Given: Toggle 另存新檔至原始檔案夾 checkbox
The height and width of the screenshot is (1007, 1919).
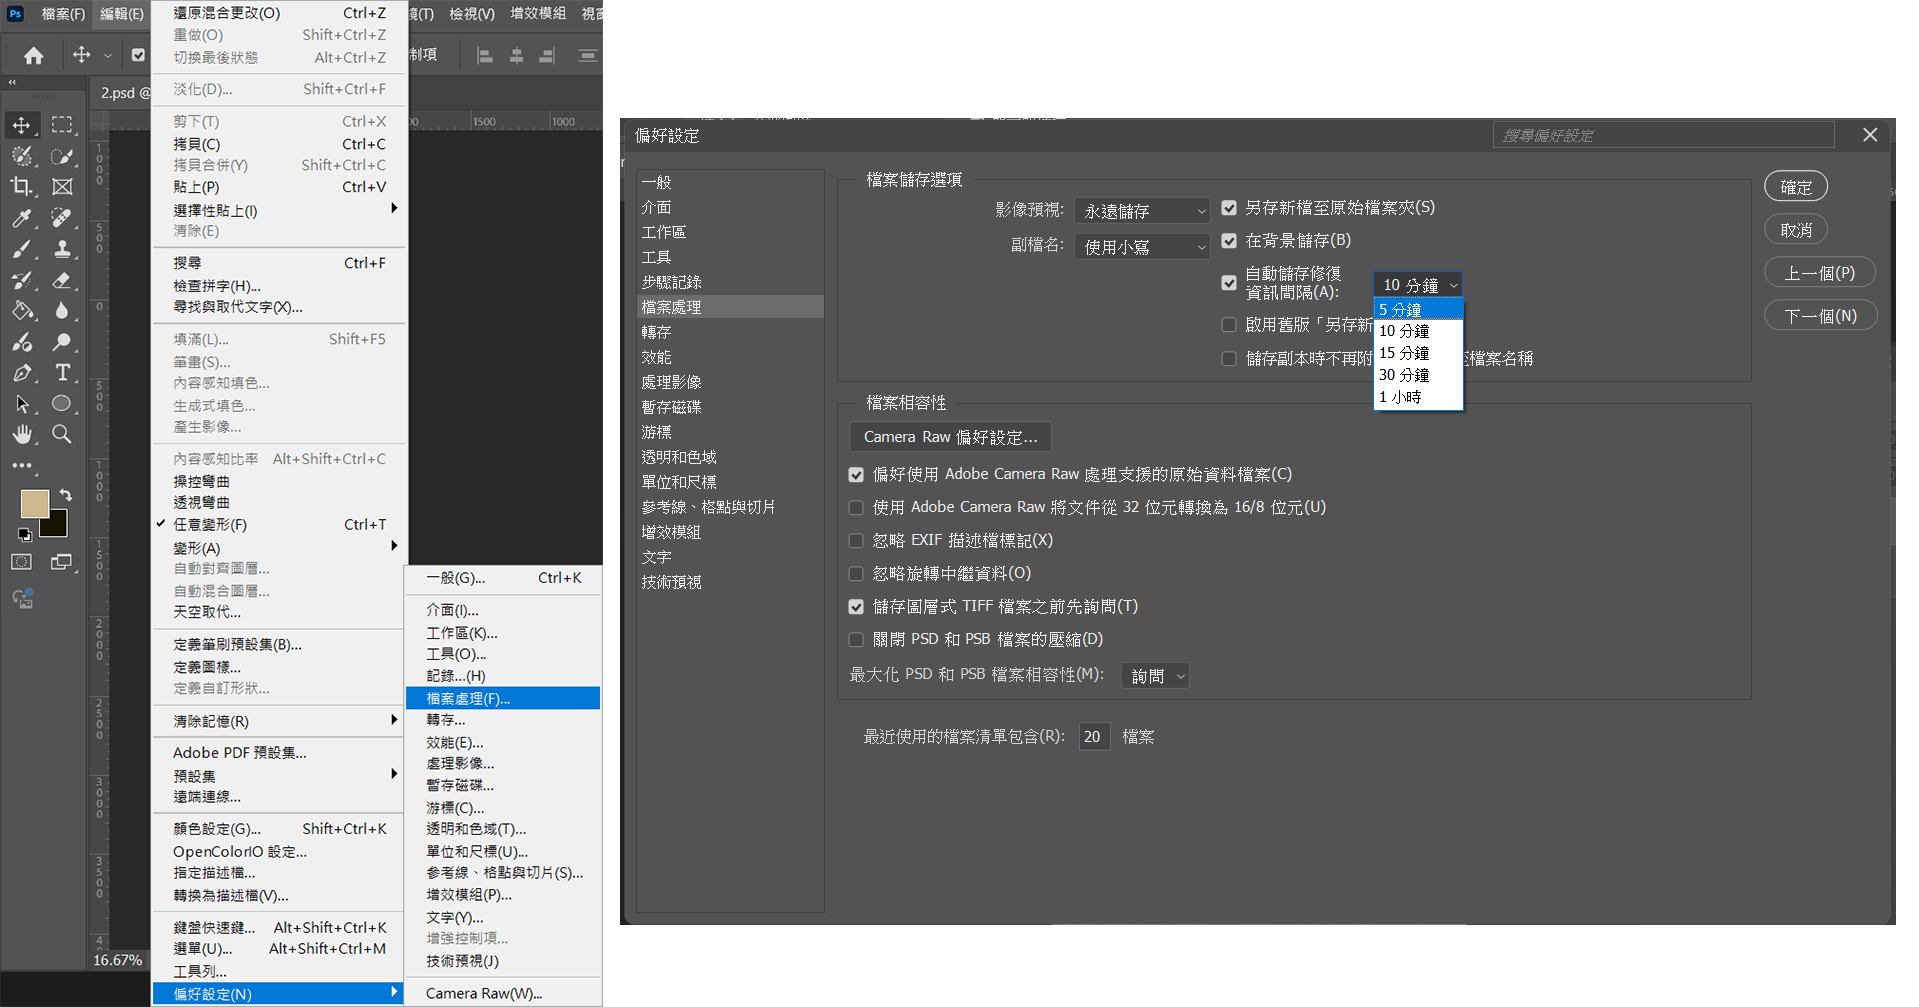Looking at the screenshot, I should [1229, 208].
